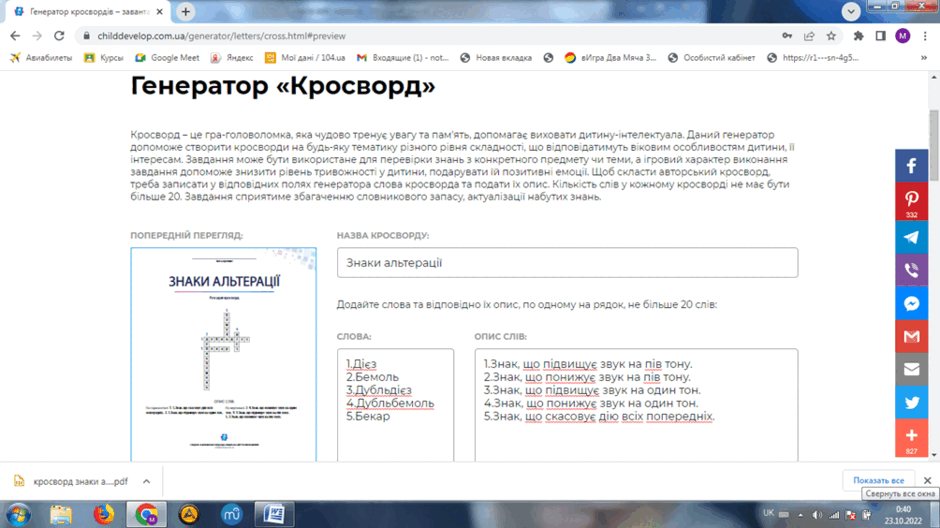Viewport: 940px width, 528px height.
Task: Share page via Messenger sidebar icon
Action: (911, 304)
